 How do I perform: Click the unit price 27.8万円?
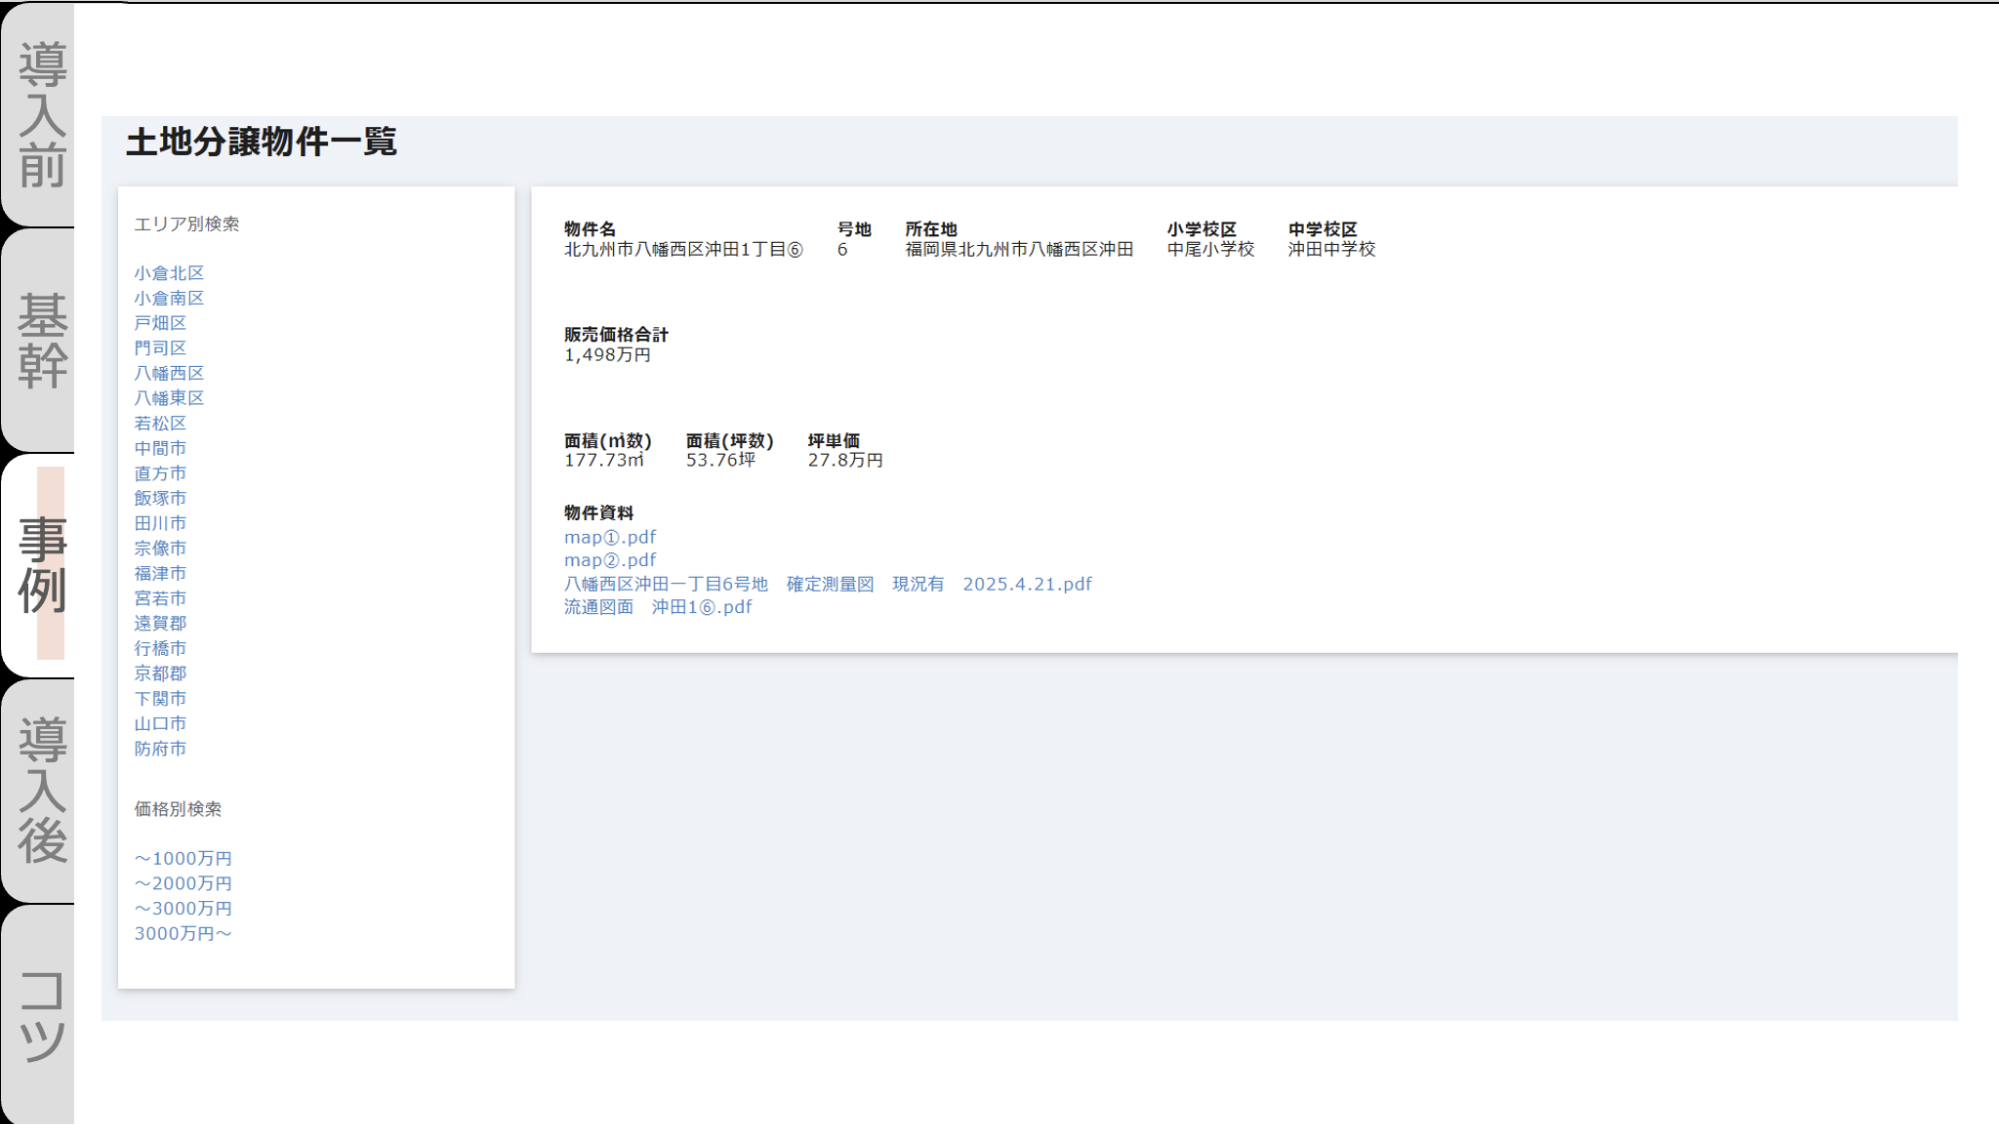pyautogui.click(x=845, y=460)
